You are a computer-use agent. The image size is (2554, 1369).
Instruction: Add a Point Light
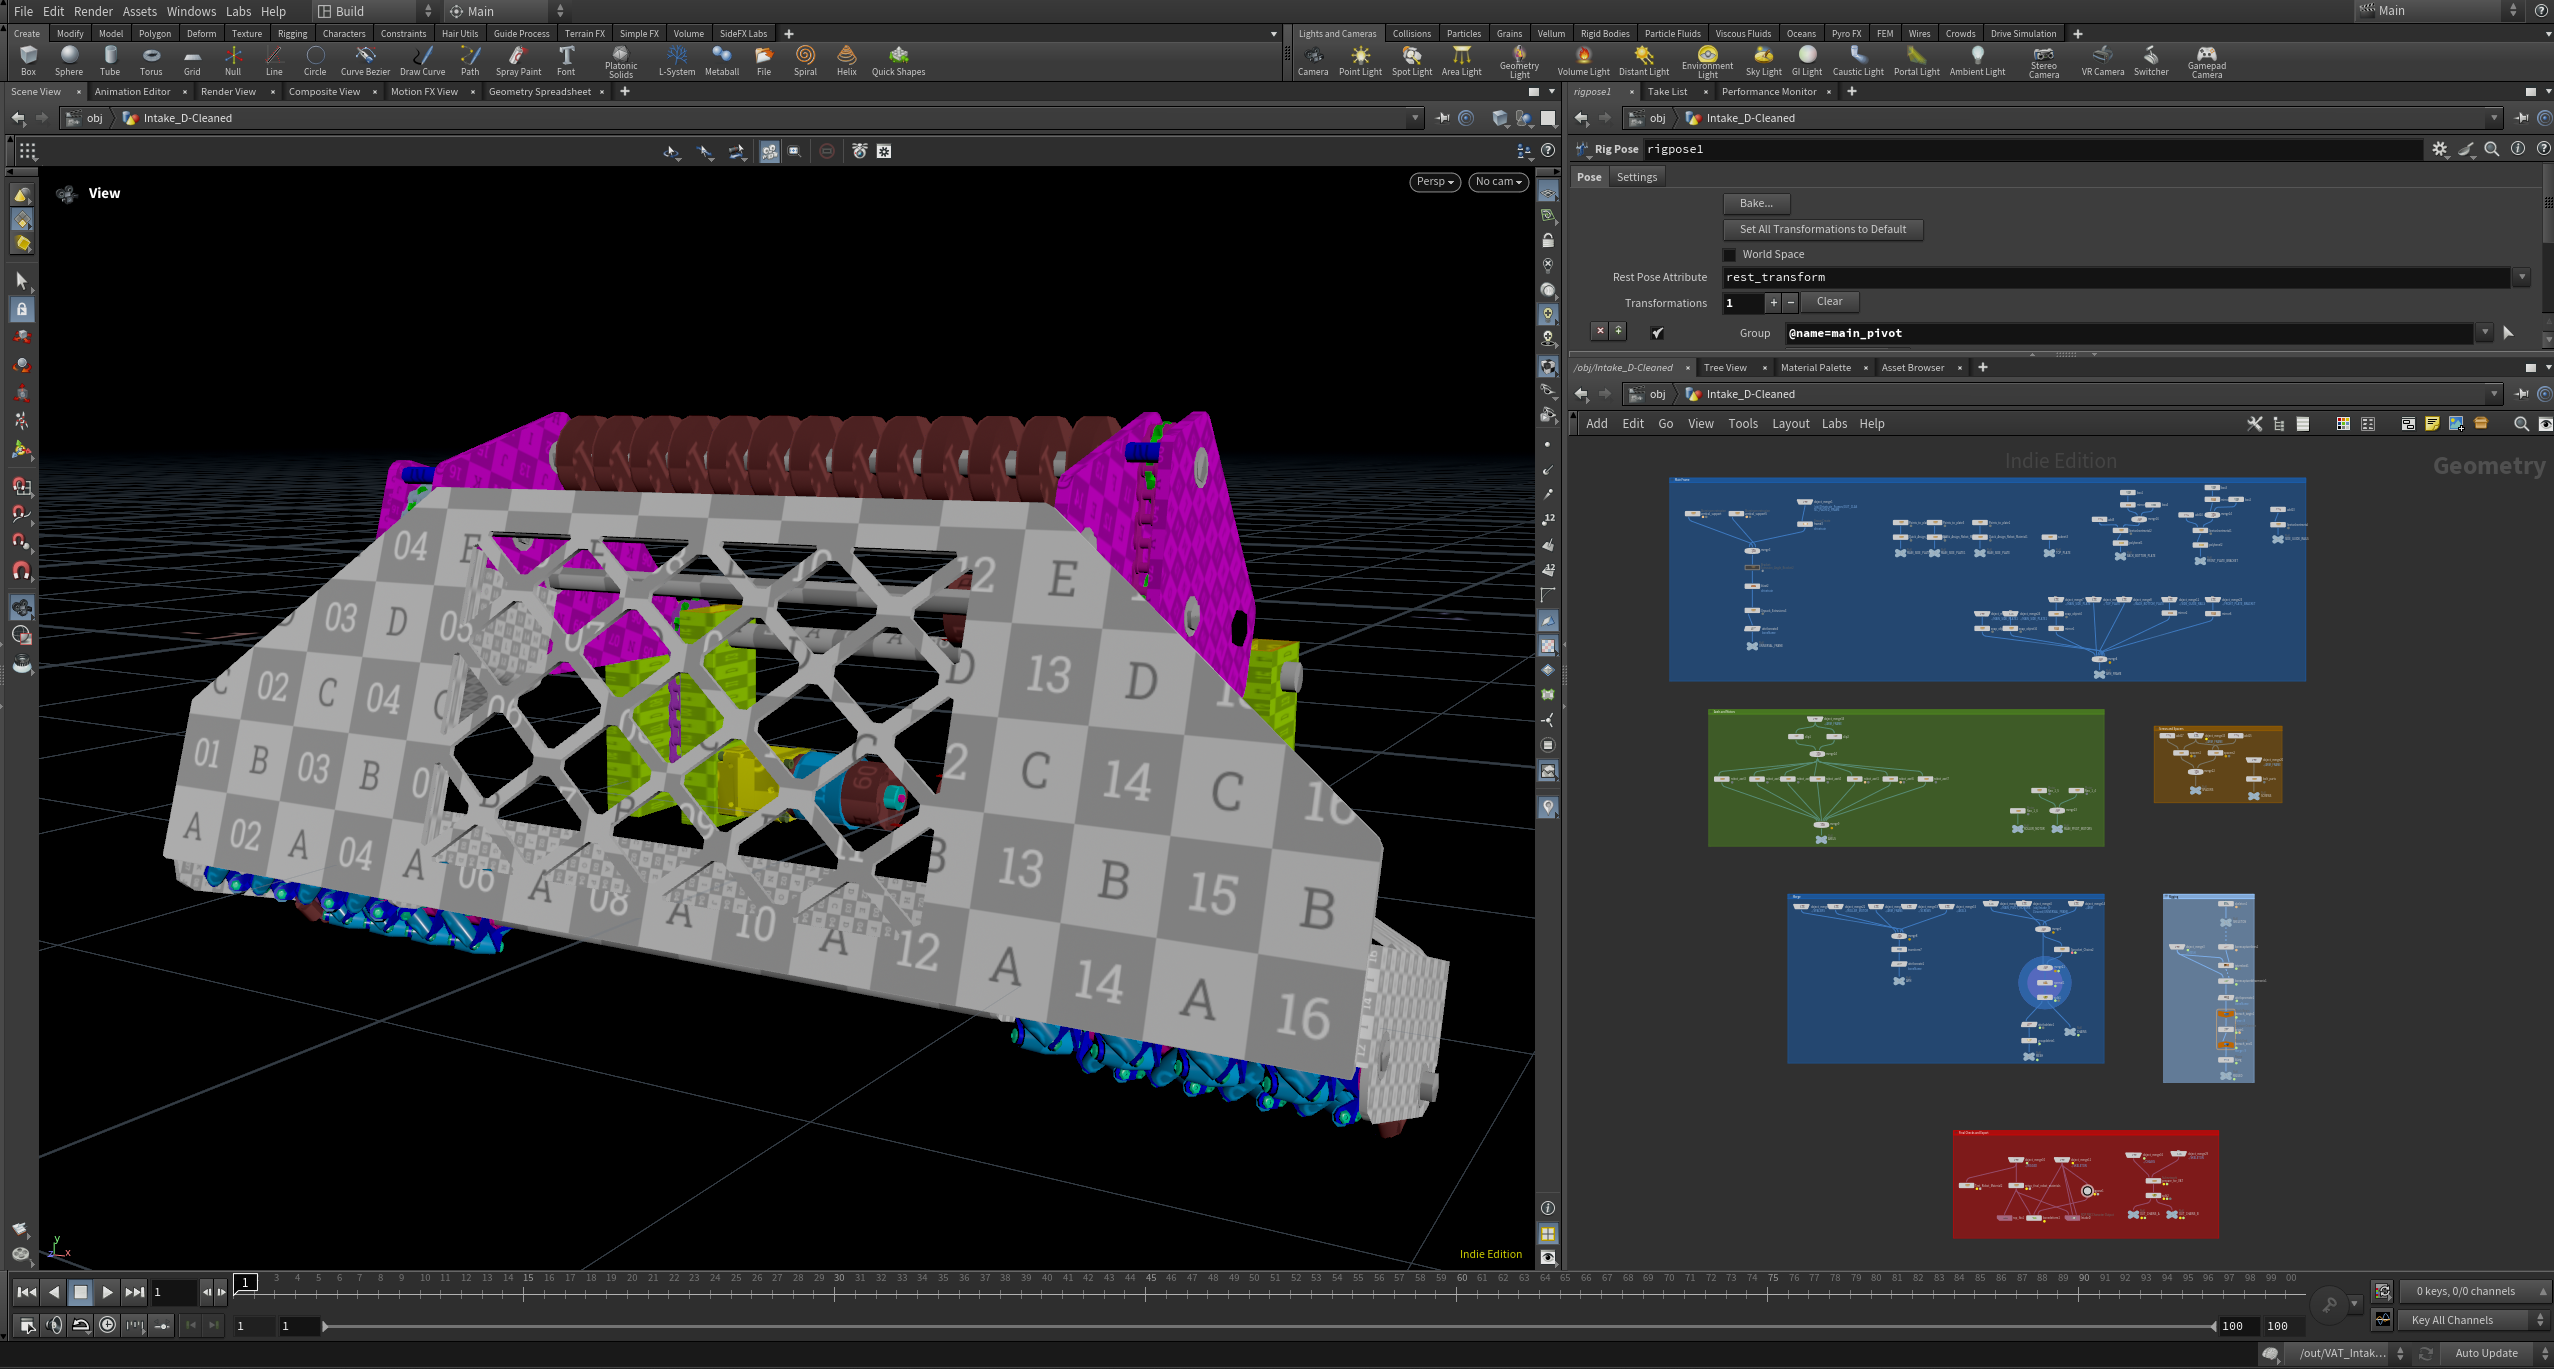coord(1360,61)
